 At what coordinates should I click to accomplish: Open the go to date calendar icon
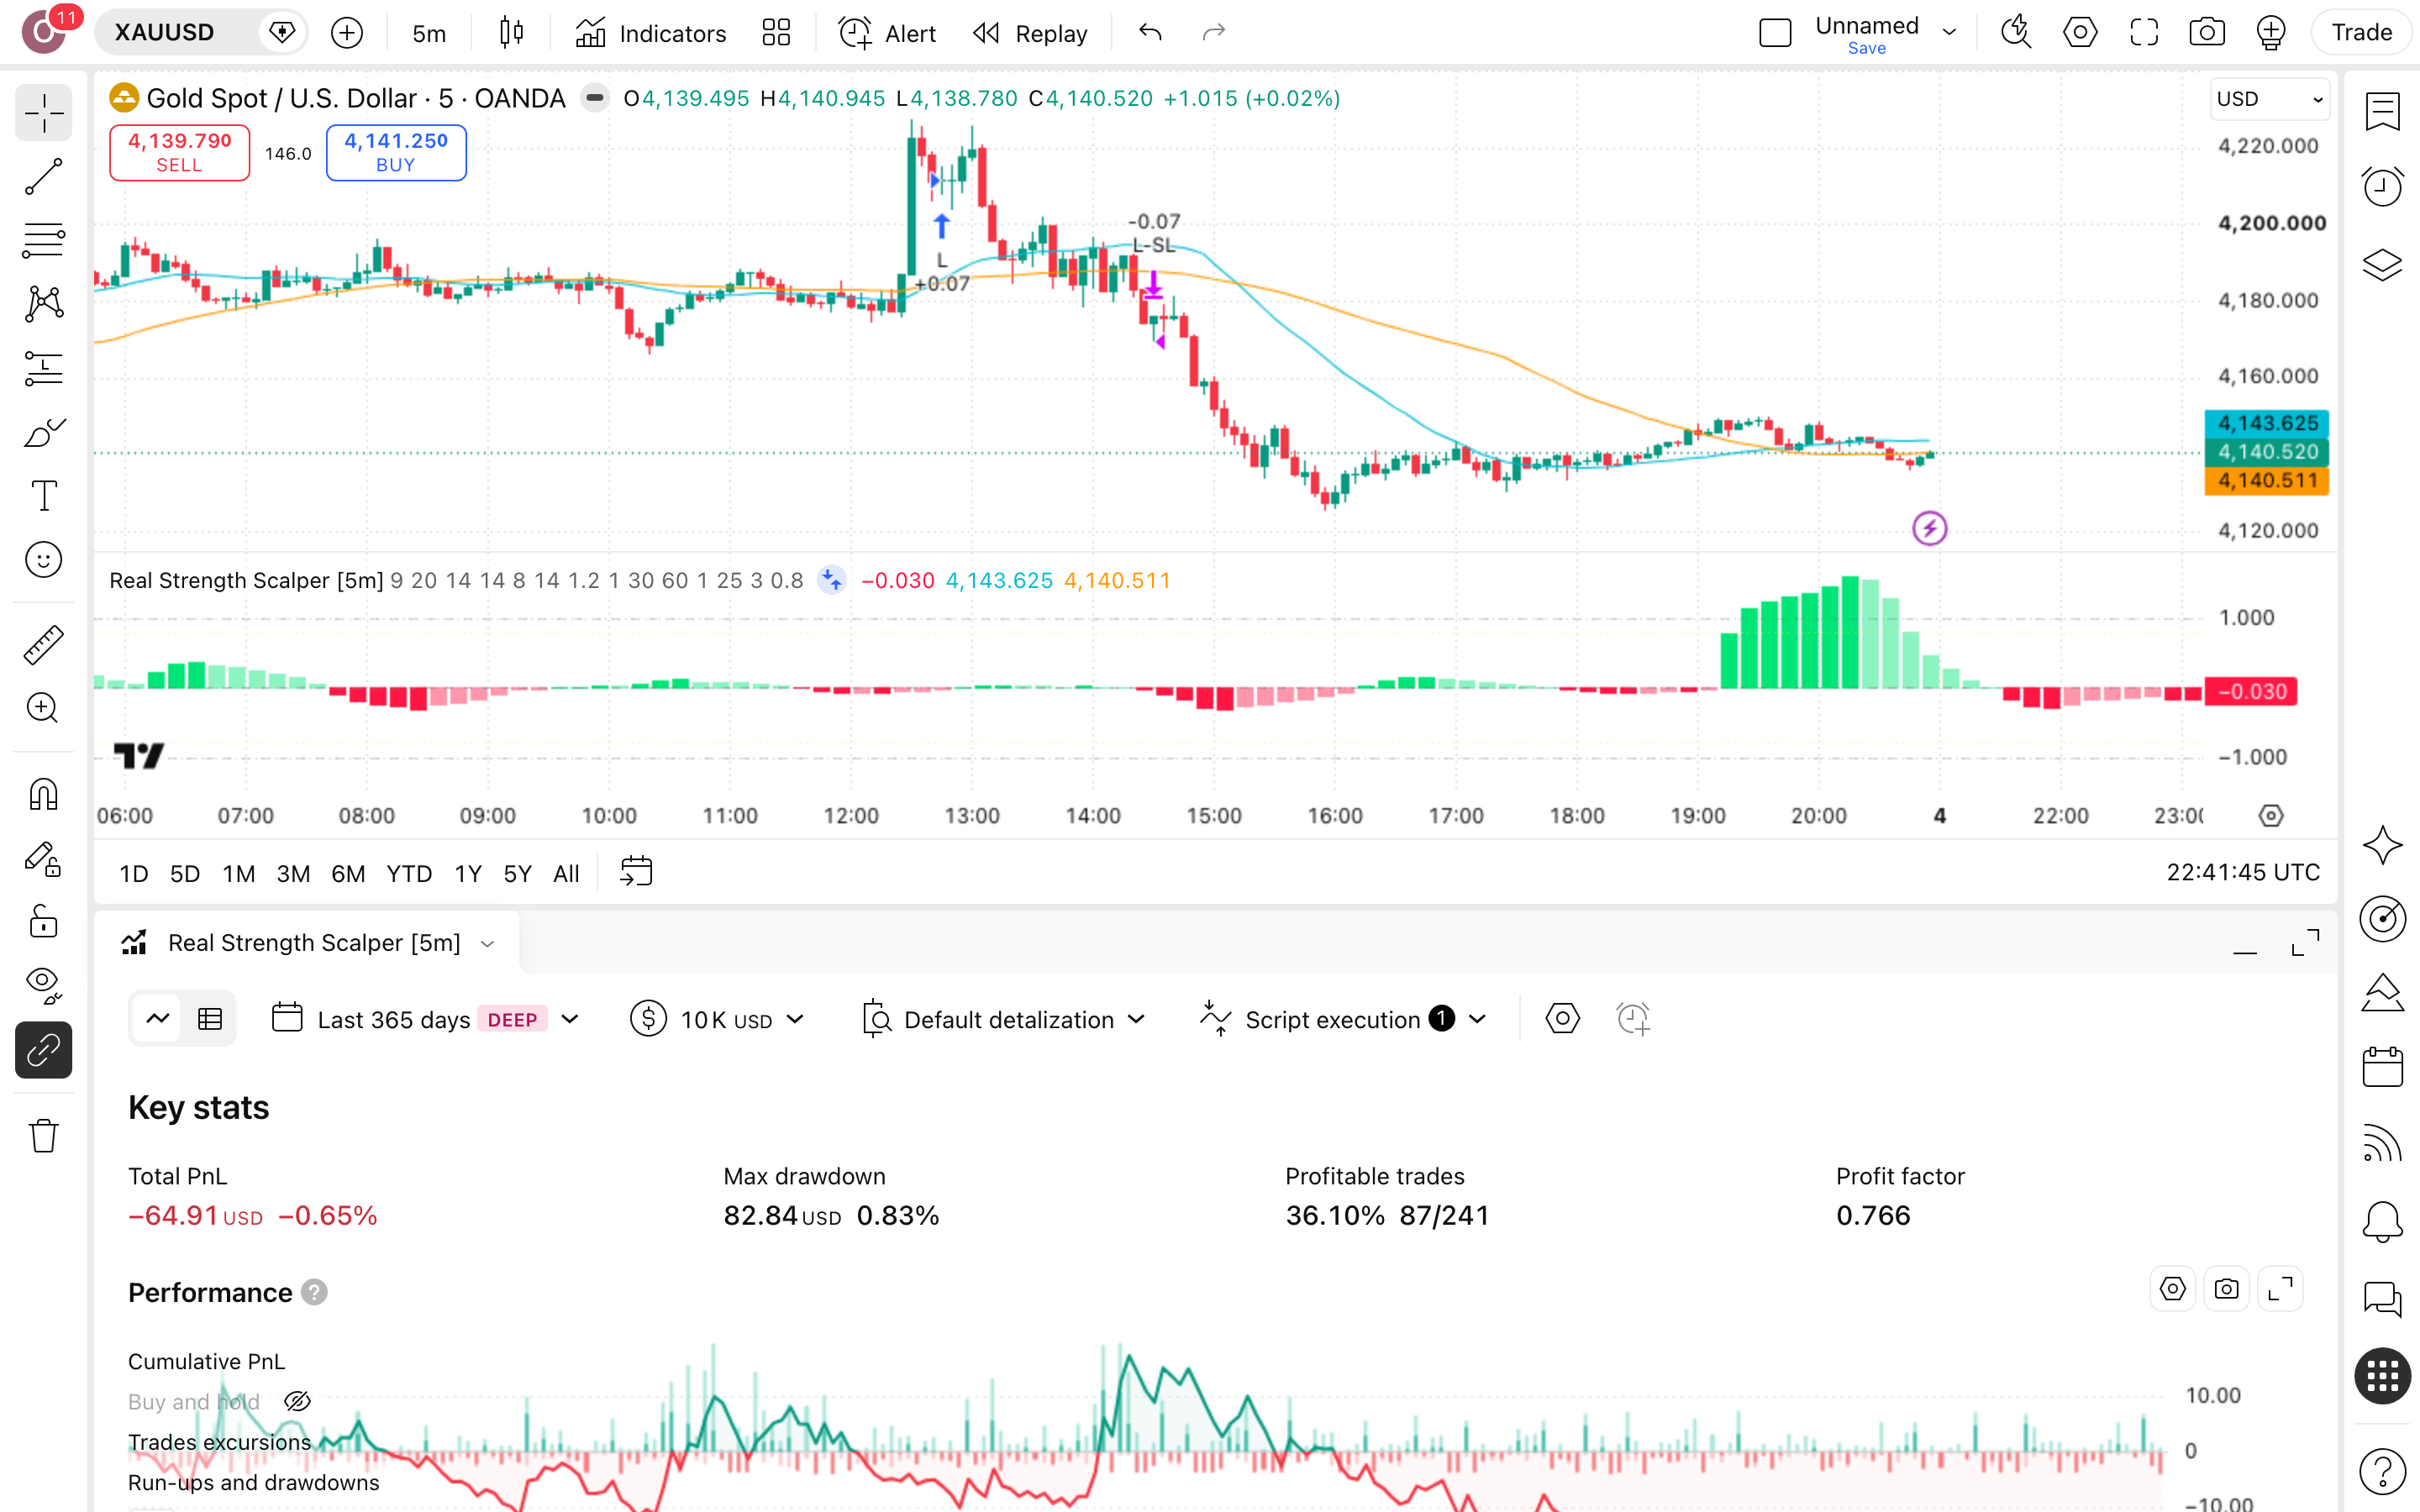[x=636, y=872]
